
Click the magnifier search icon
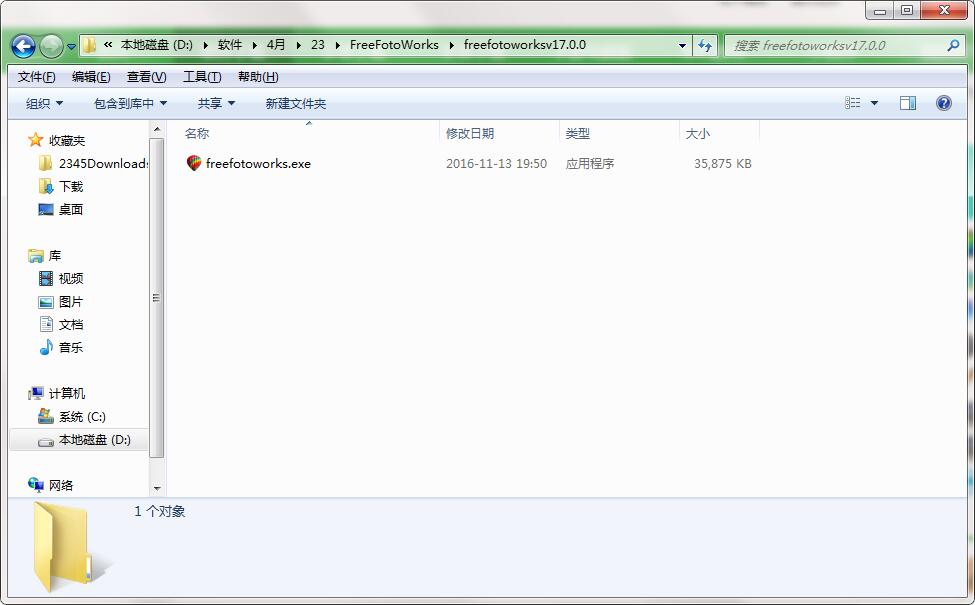click(x=953, y=45)
